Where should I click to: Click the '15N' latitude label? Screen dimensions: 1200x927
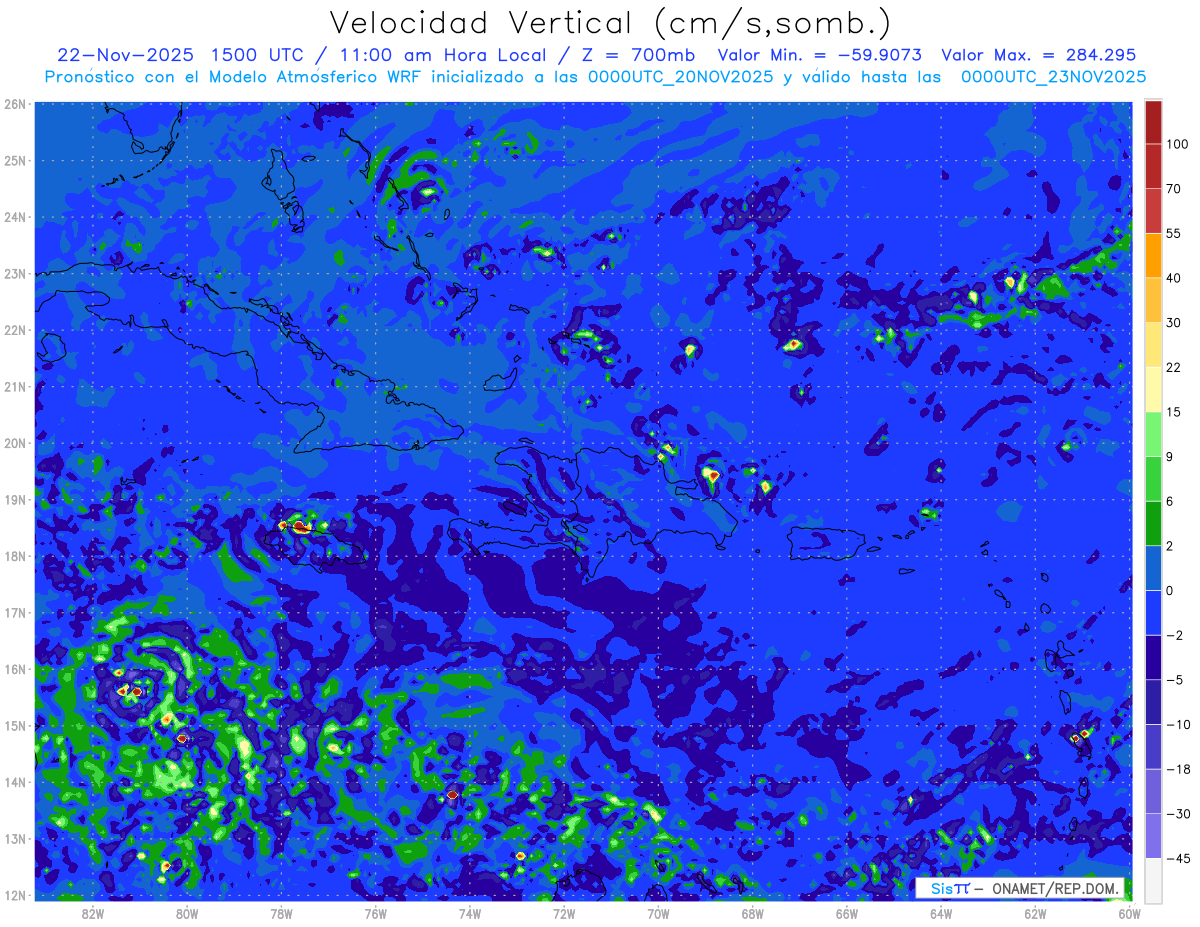15,725
